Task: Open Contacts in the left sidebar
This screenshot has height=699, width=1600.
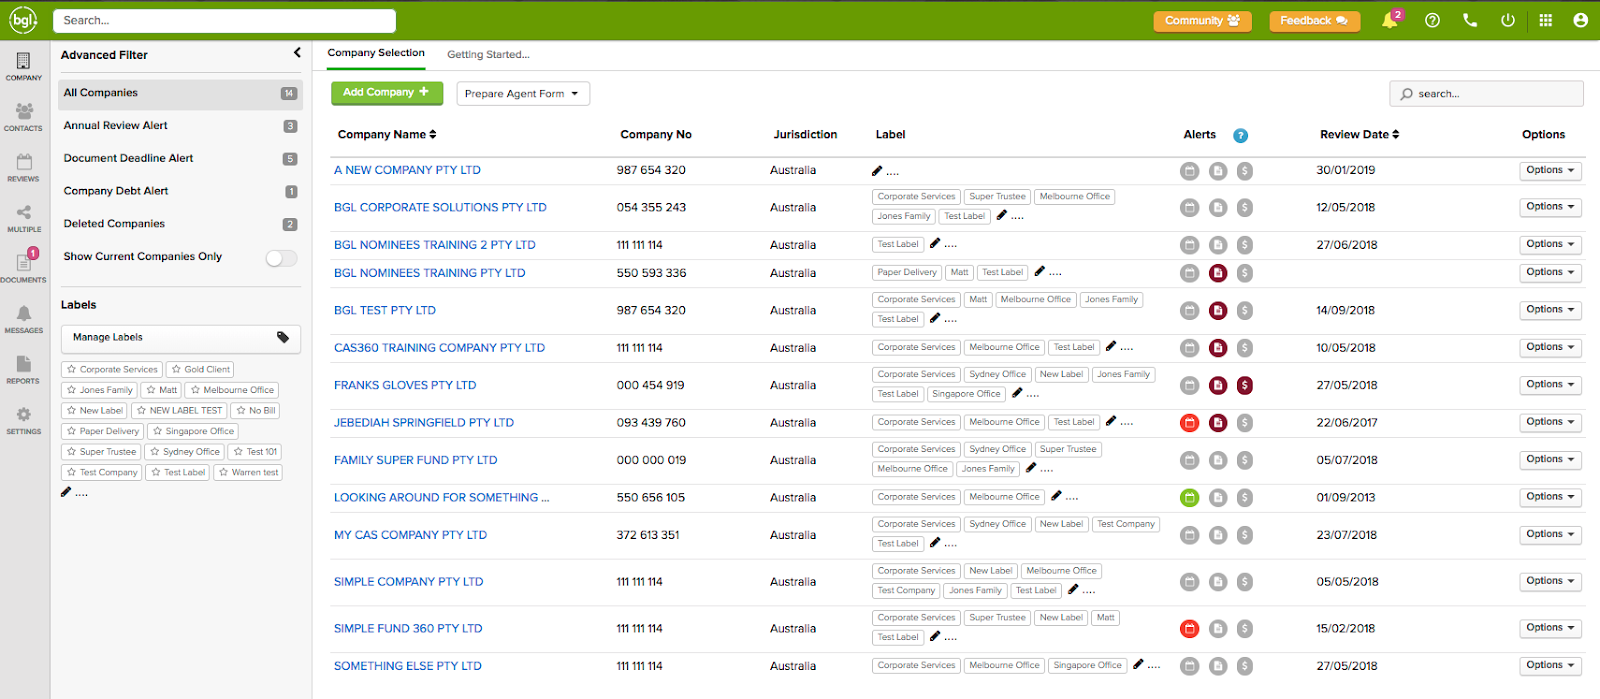Action: [23, 116]
